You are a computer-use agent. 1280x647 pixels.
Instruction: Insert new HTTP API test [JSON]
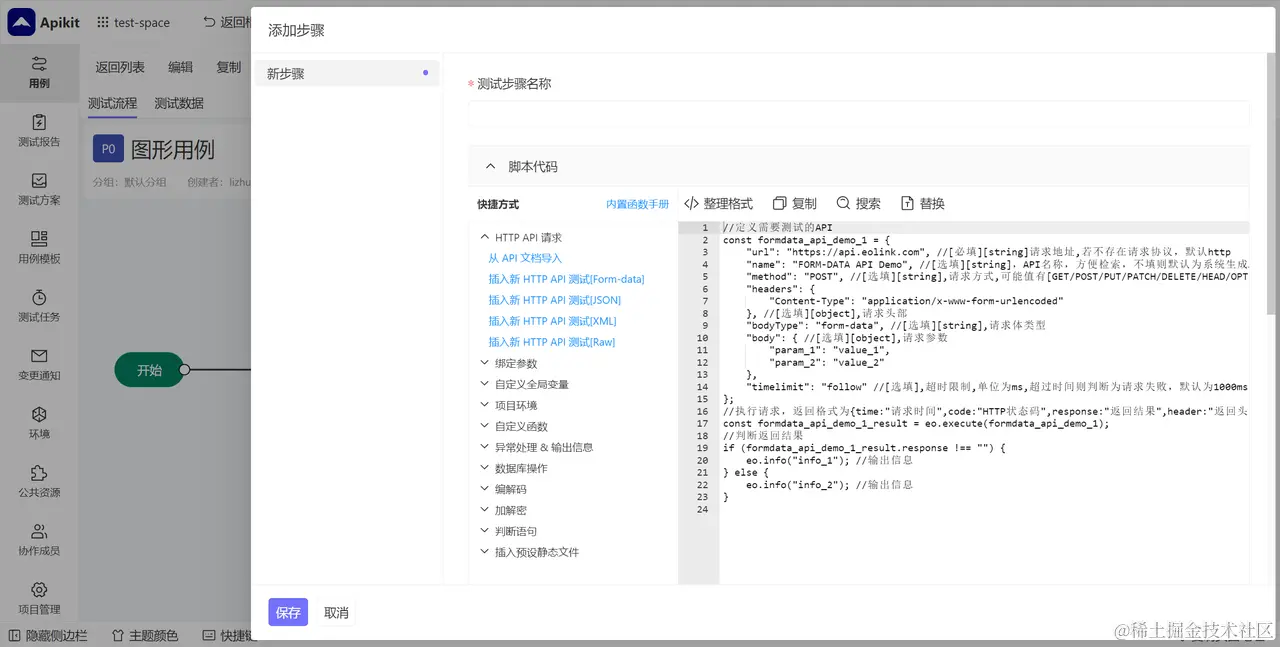554,300
